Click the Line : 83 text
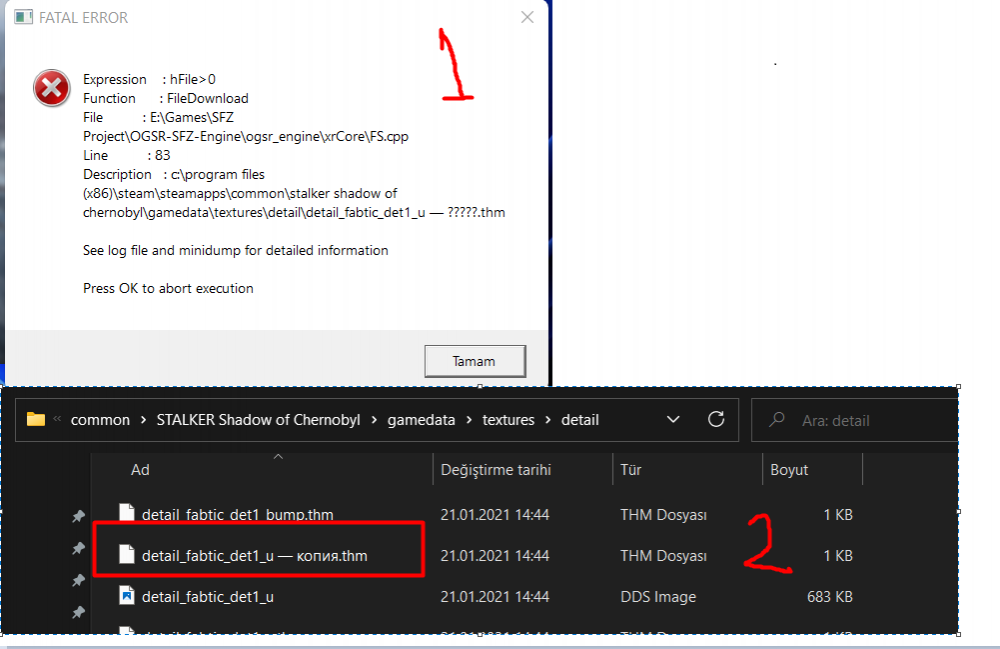1000x649 pixels. 127,155
